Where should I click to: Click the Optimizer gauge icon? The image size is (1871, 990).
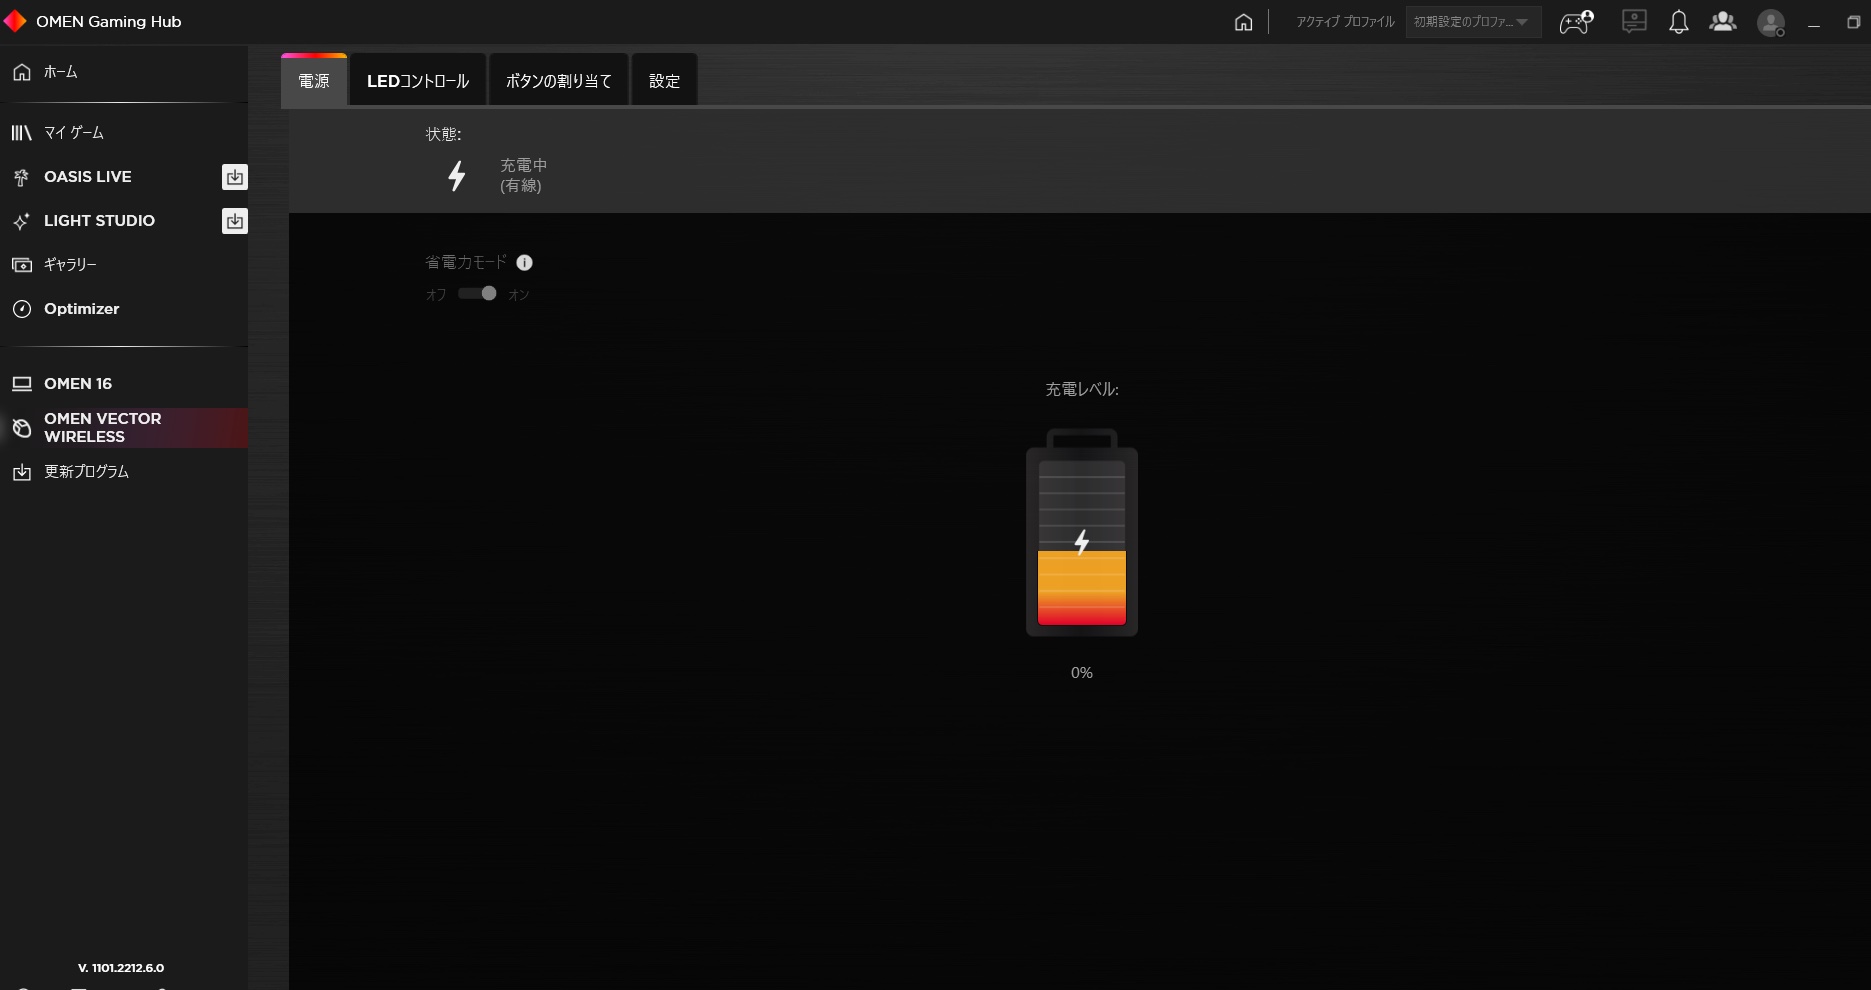click(22, 309)
